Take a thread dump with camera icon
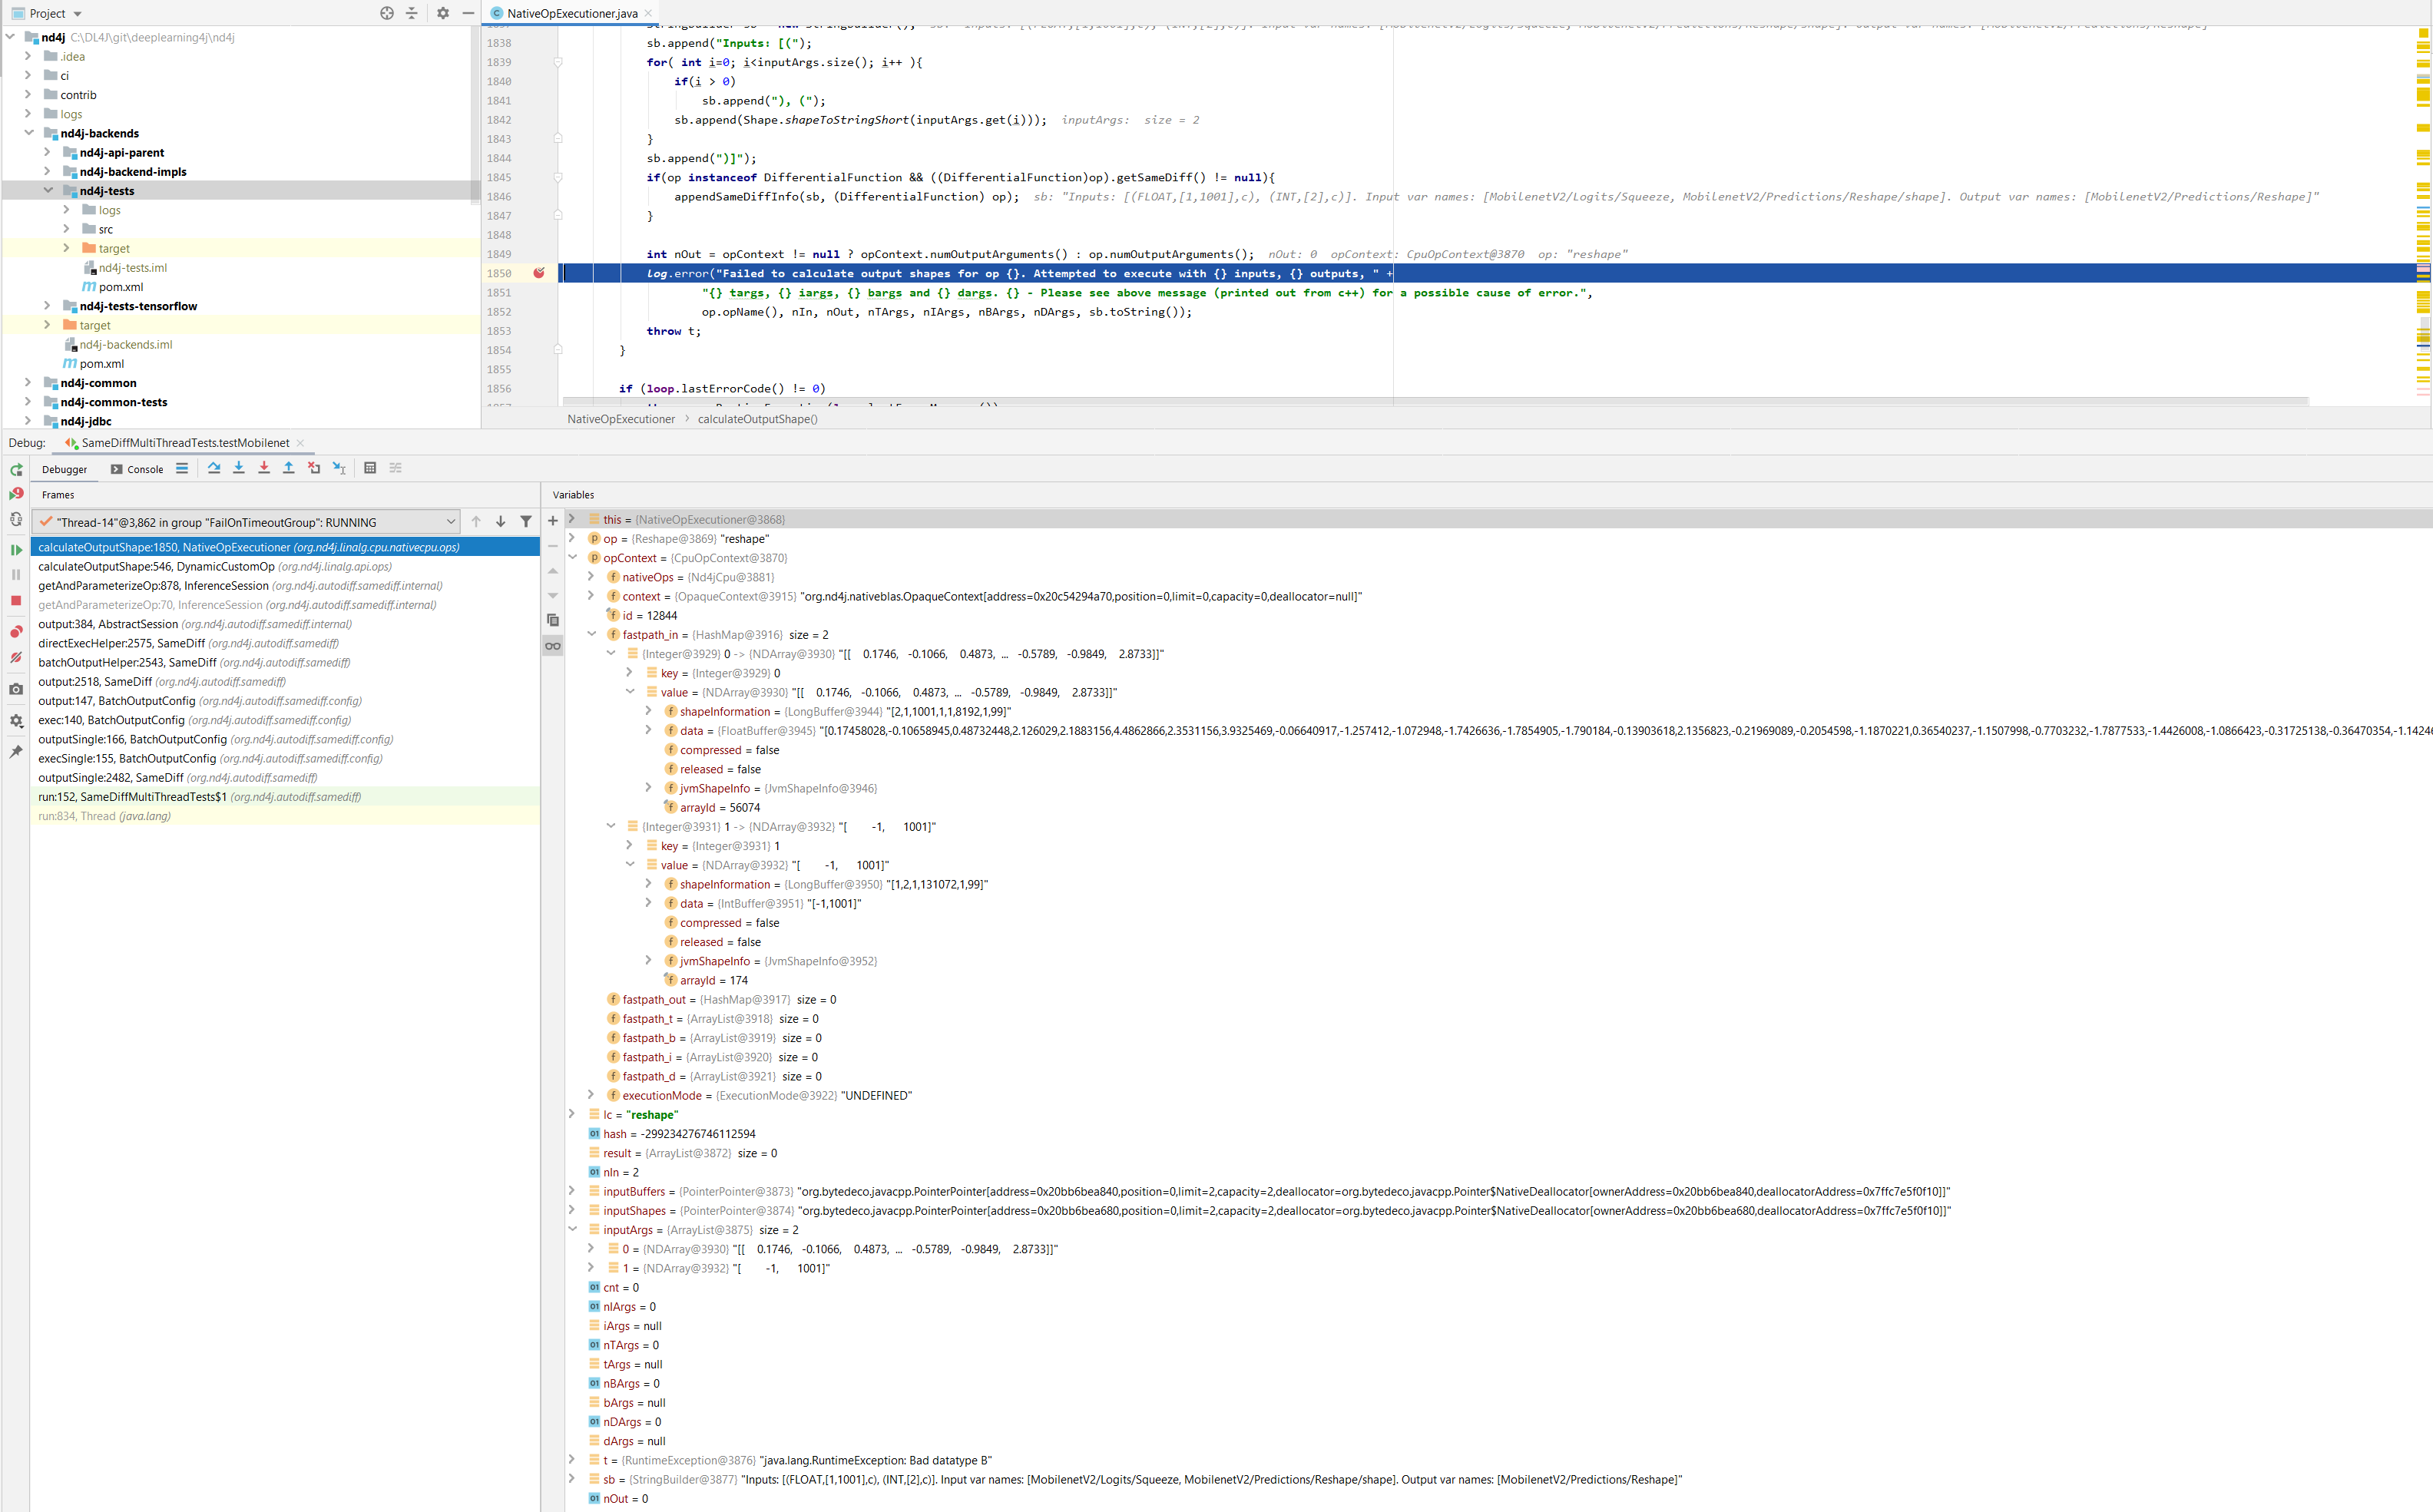 point(15,689)
